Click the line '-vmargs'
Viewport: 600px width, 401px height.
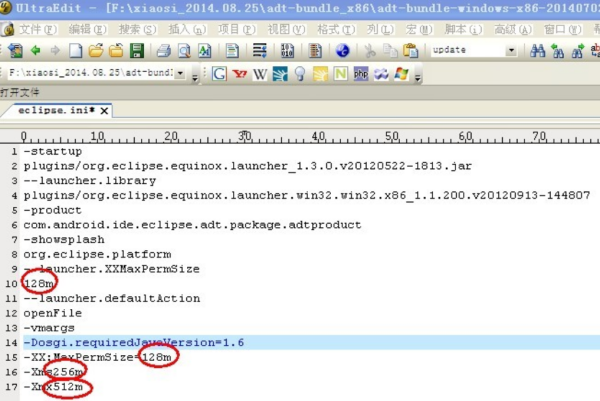pos(49,328)
